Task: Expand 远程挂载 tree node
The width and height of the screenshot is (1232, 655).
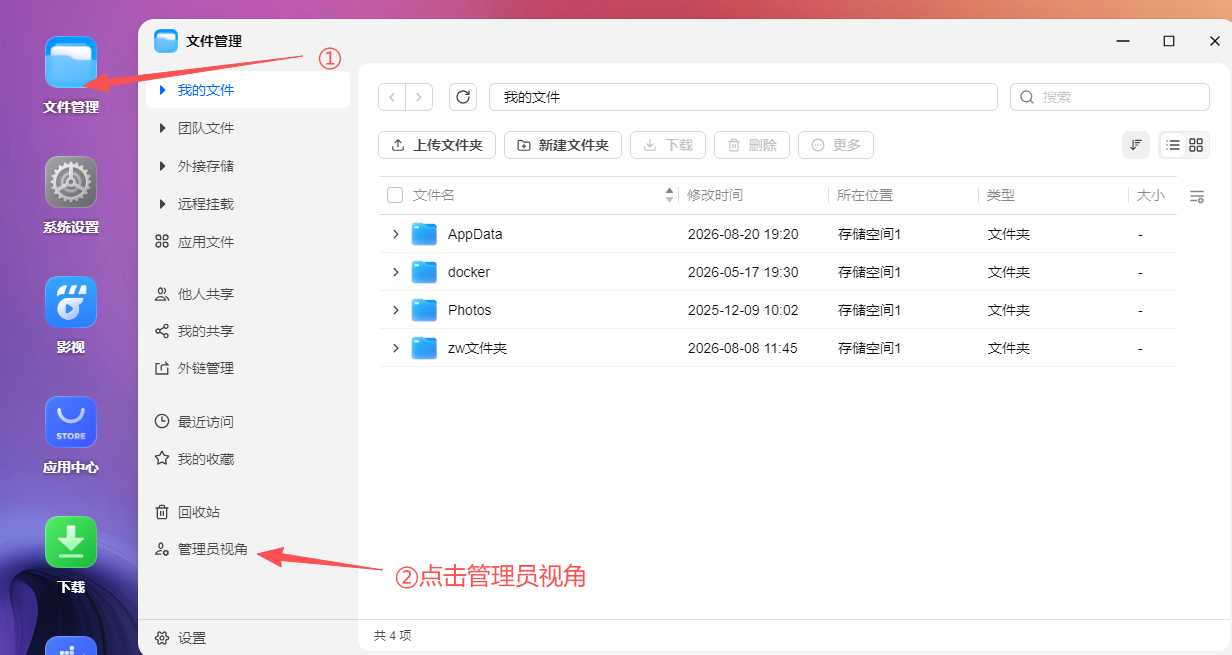Action: (x=163, y=204)
